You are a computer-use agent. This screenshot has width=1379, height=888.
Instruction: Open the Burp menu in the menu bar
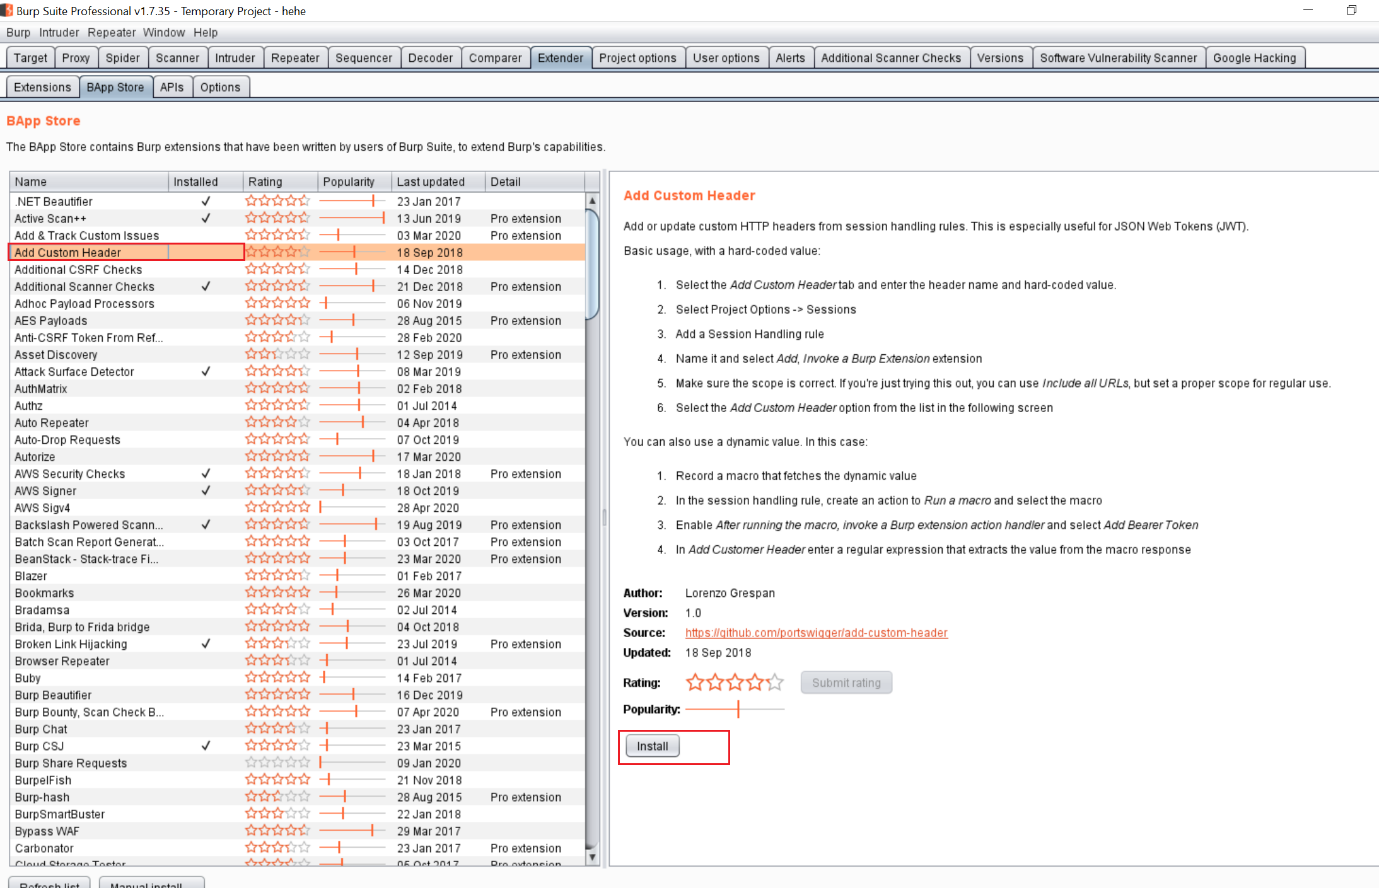(18, 32)
